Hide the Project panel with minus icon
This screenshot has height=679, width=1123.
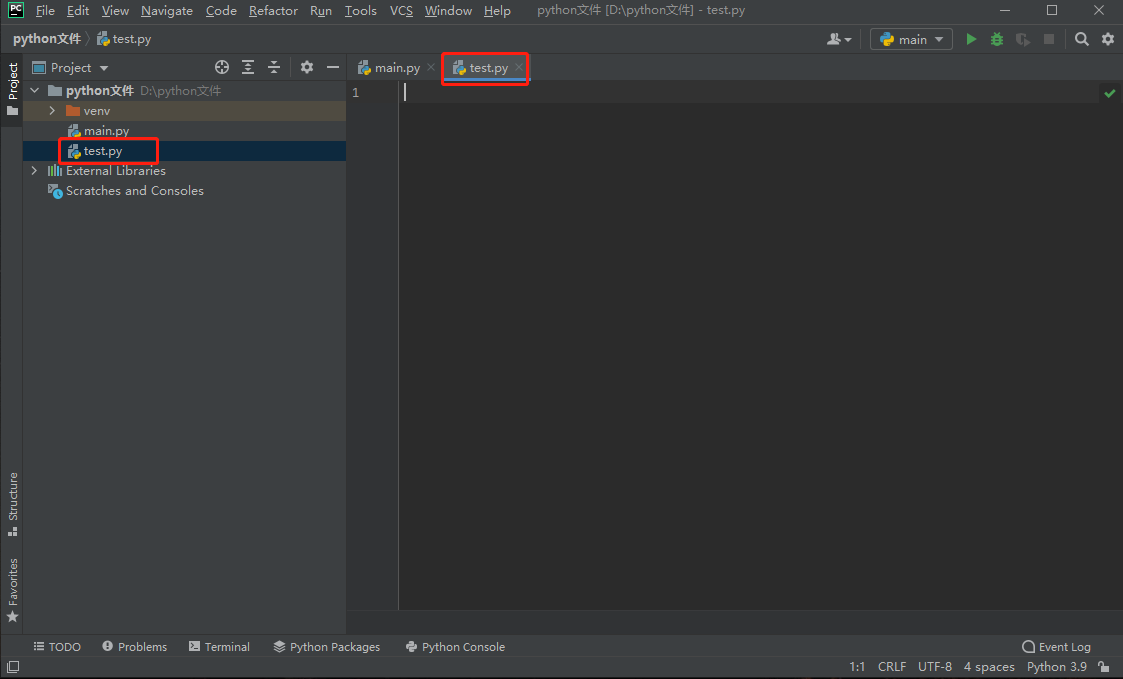332,67
